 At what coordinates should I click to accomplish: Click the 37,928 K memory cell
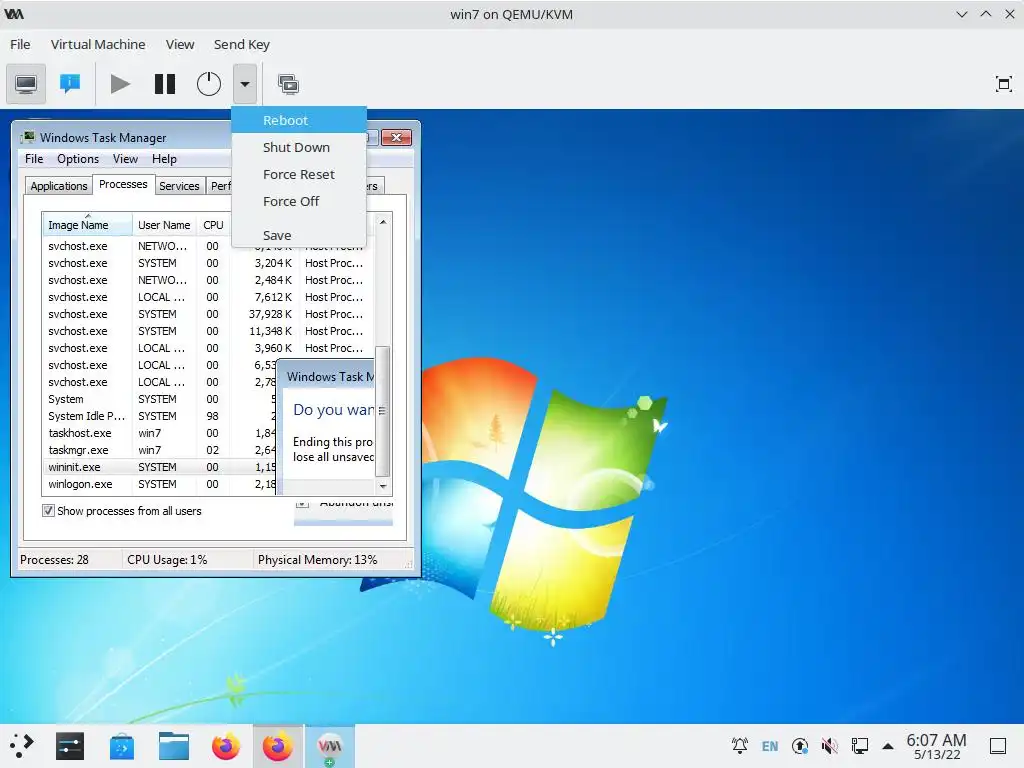(270, 314)
